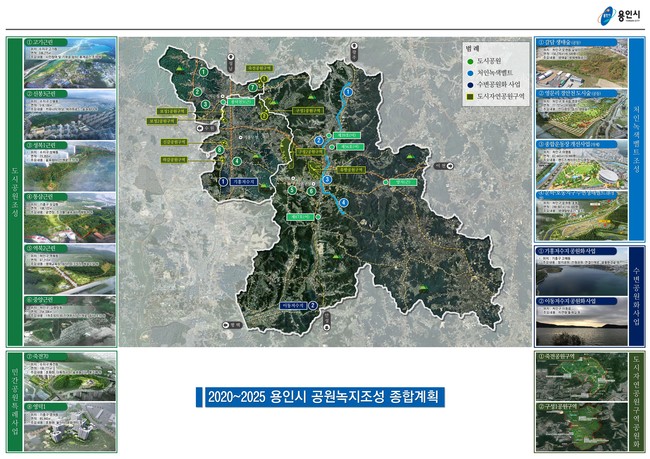Click the navy 이동저수지 map label

pos(293,306)
